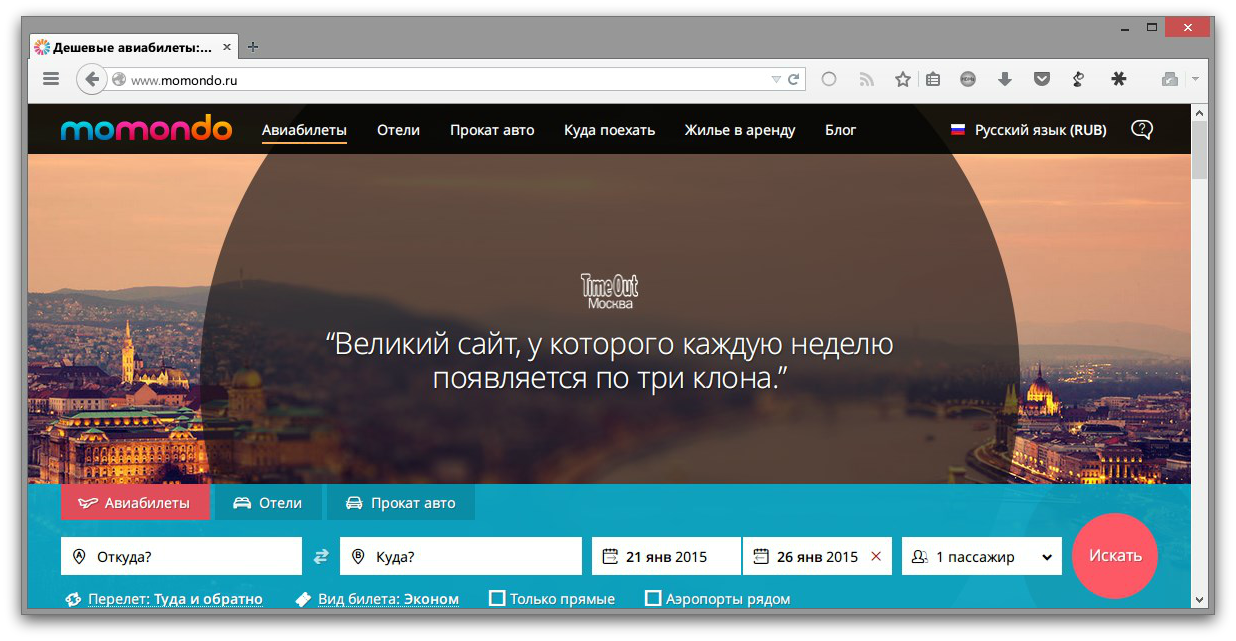Select the Прокат авто search tab
The height and width of the screenshot is (641, 1236).
pyautogui.click(x=401, y=503)
